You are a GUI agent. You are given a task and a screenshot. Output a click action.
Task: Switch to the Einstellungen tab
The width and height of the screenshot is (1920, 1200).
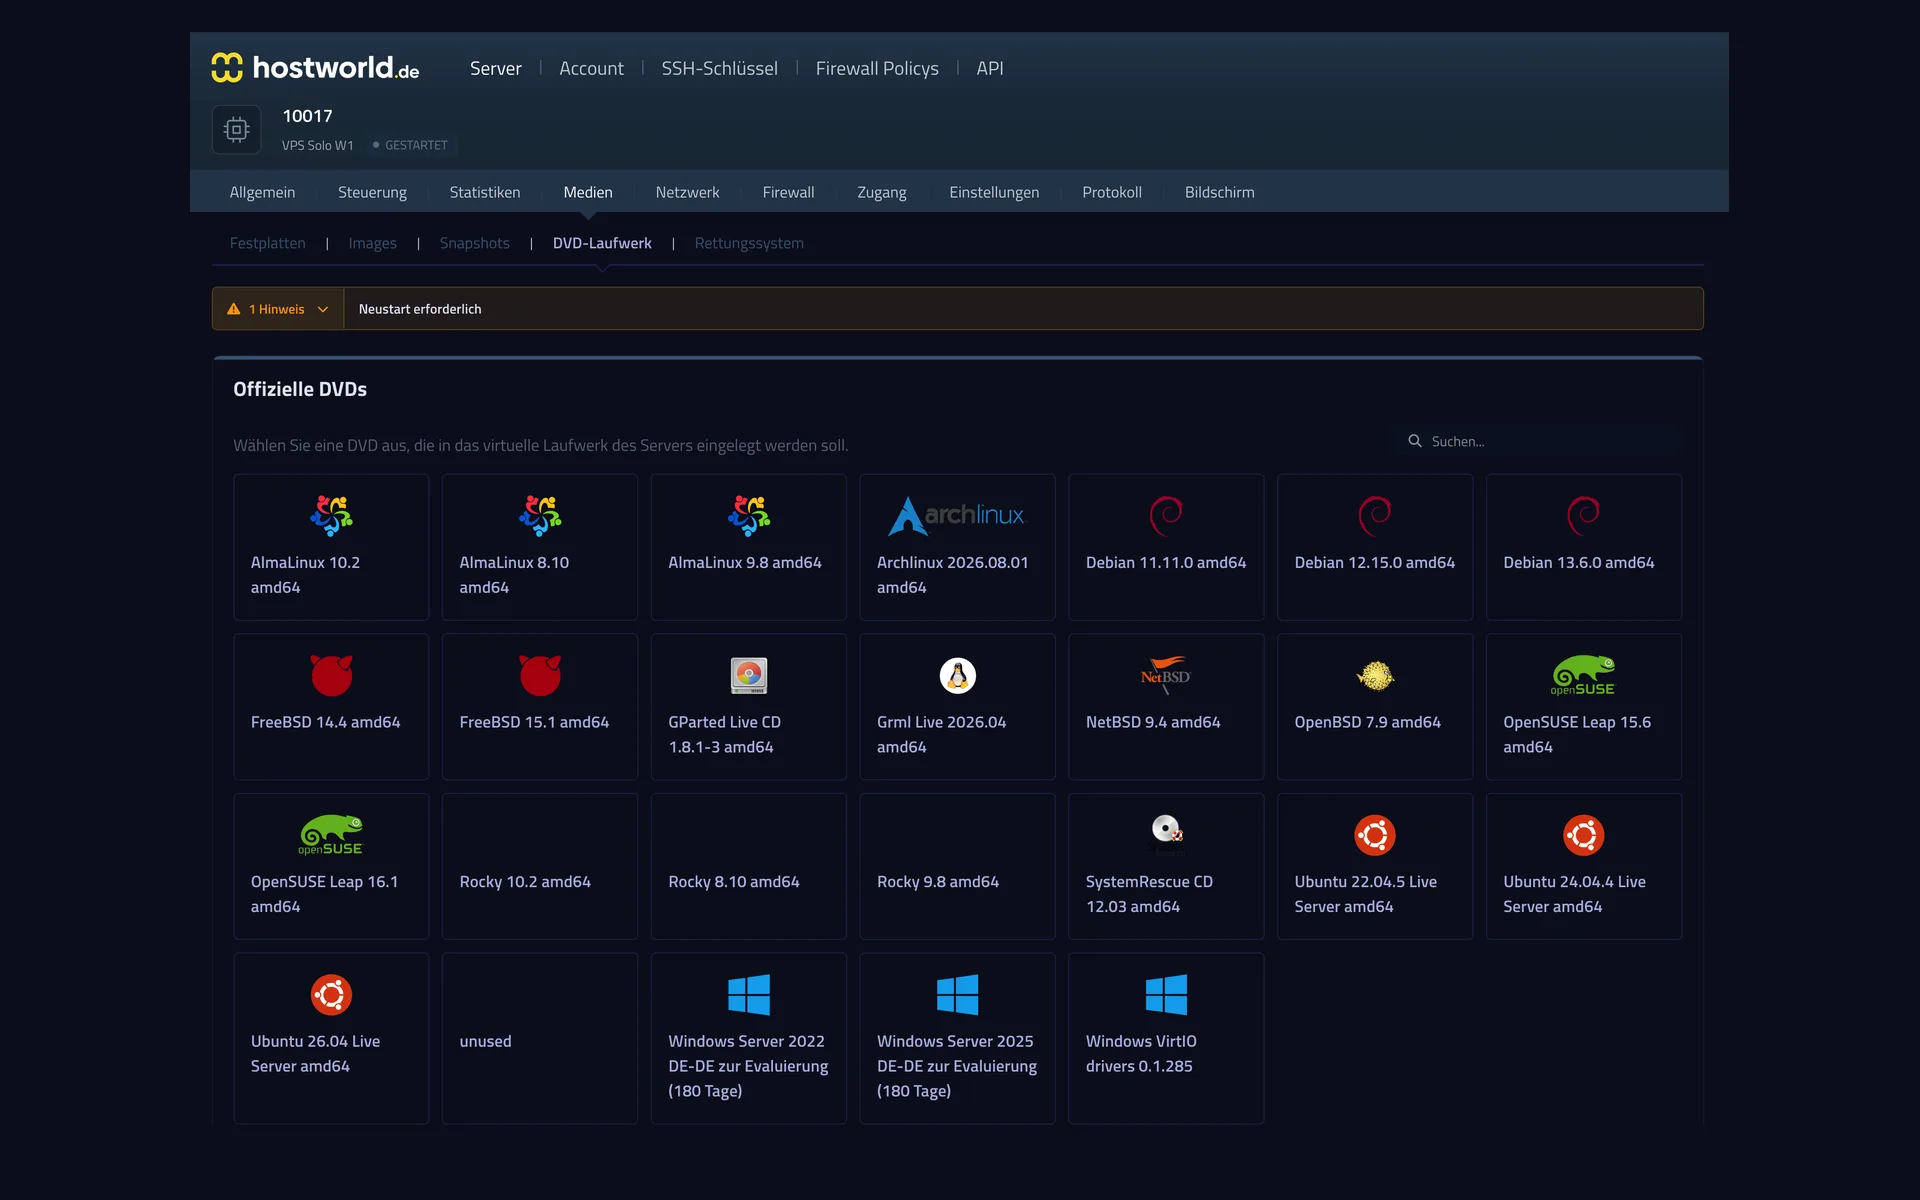[994, 192]
